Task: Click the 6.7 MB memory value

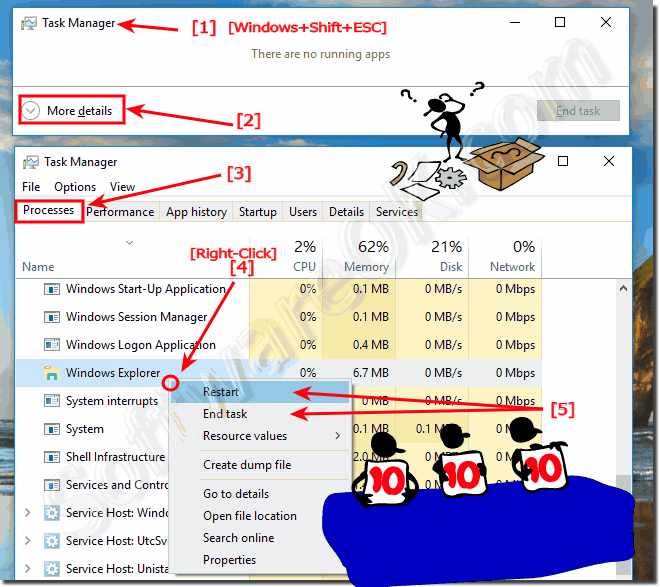Action: pyautogui.click(x=371, y=373)
